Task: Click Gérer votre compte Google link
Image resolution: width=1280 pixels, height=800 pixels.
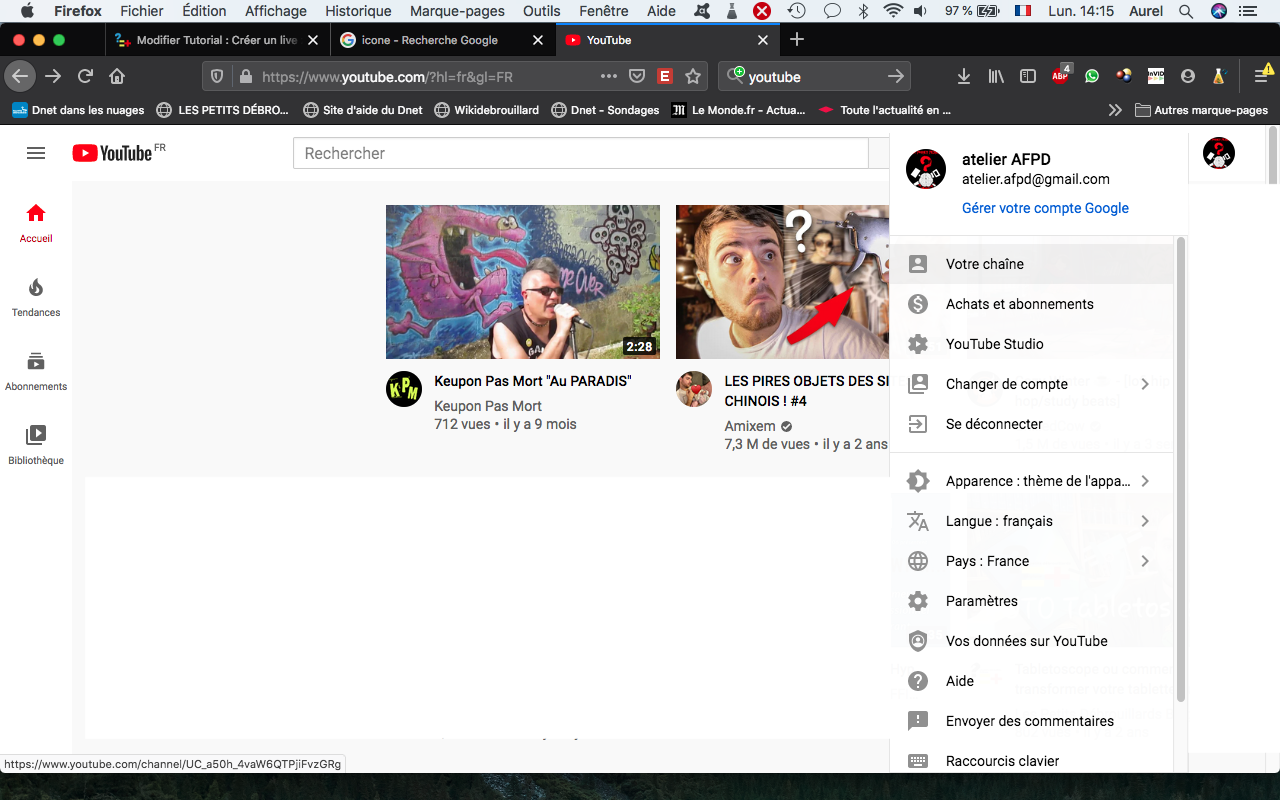Action: point(1045,208)
